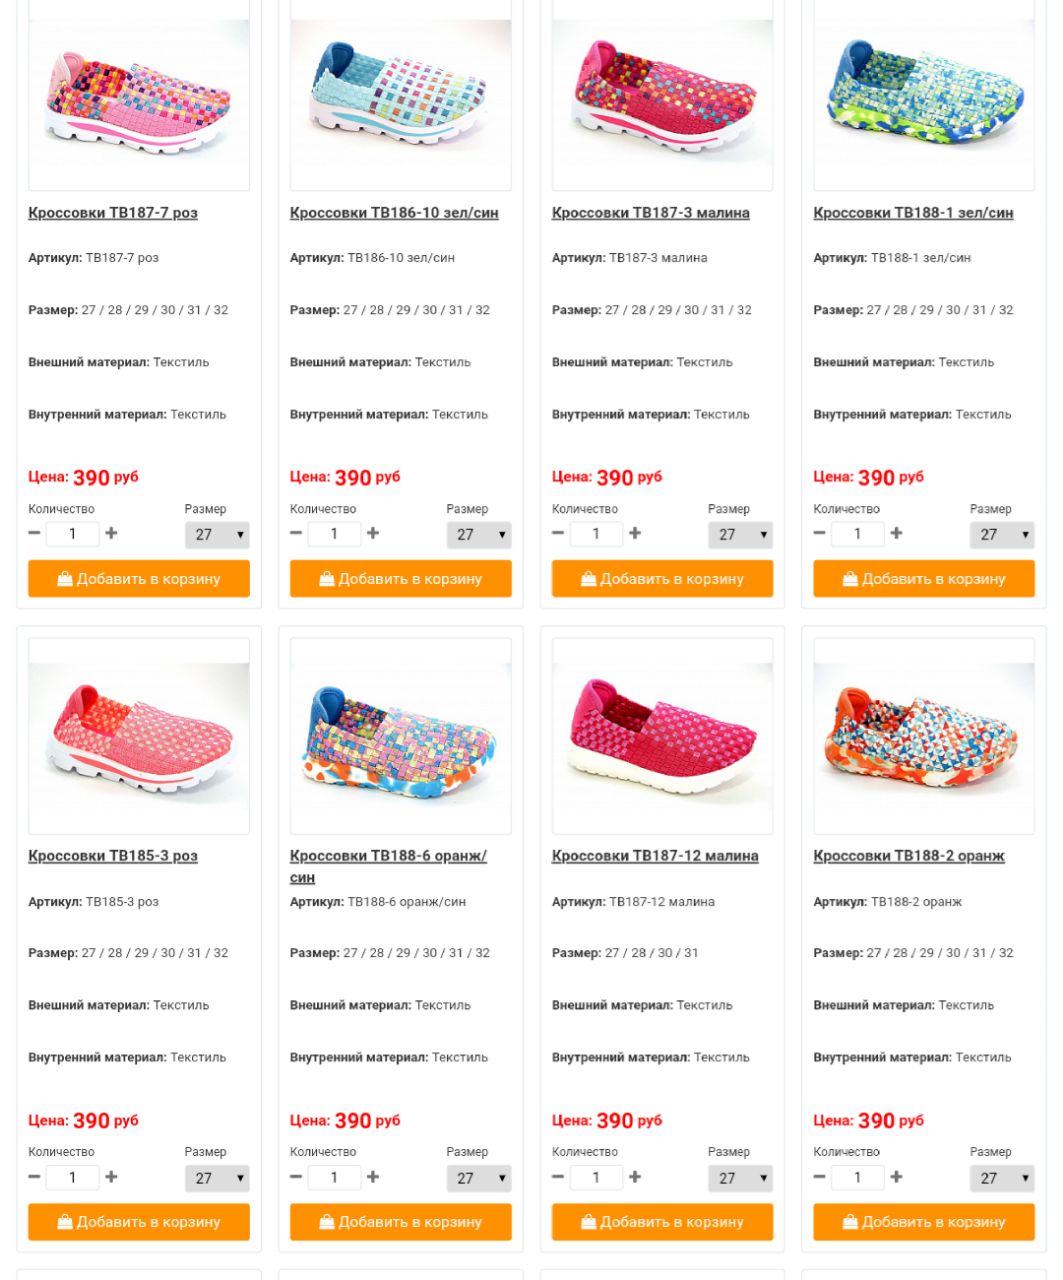Click minus icon for TB188-2 оранж quantity
Screen dimensions: 1063x1280
820,1177
